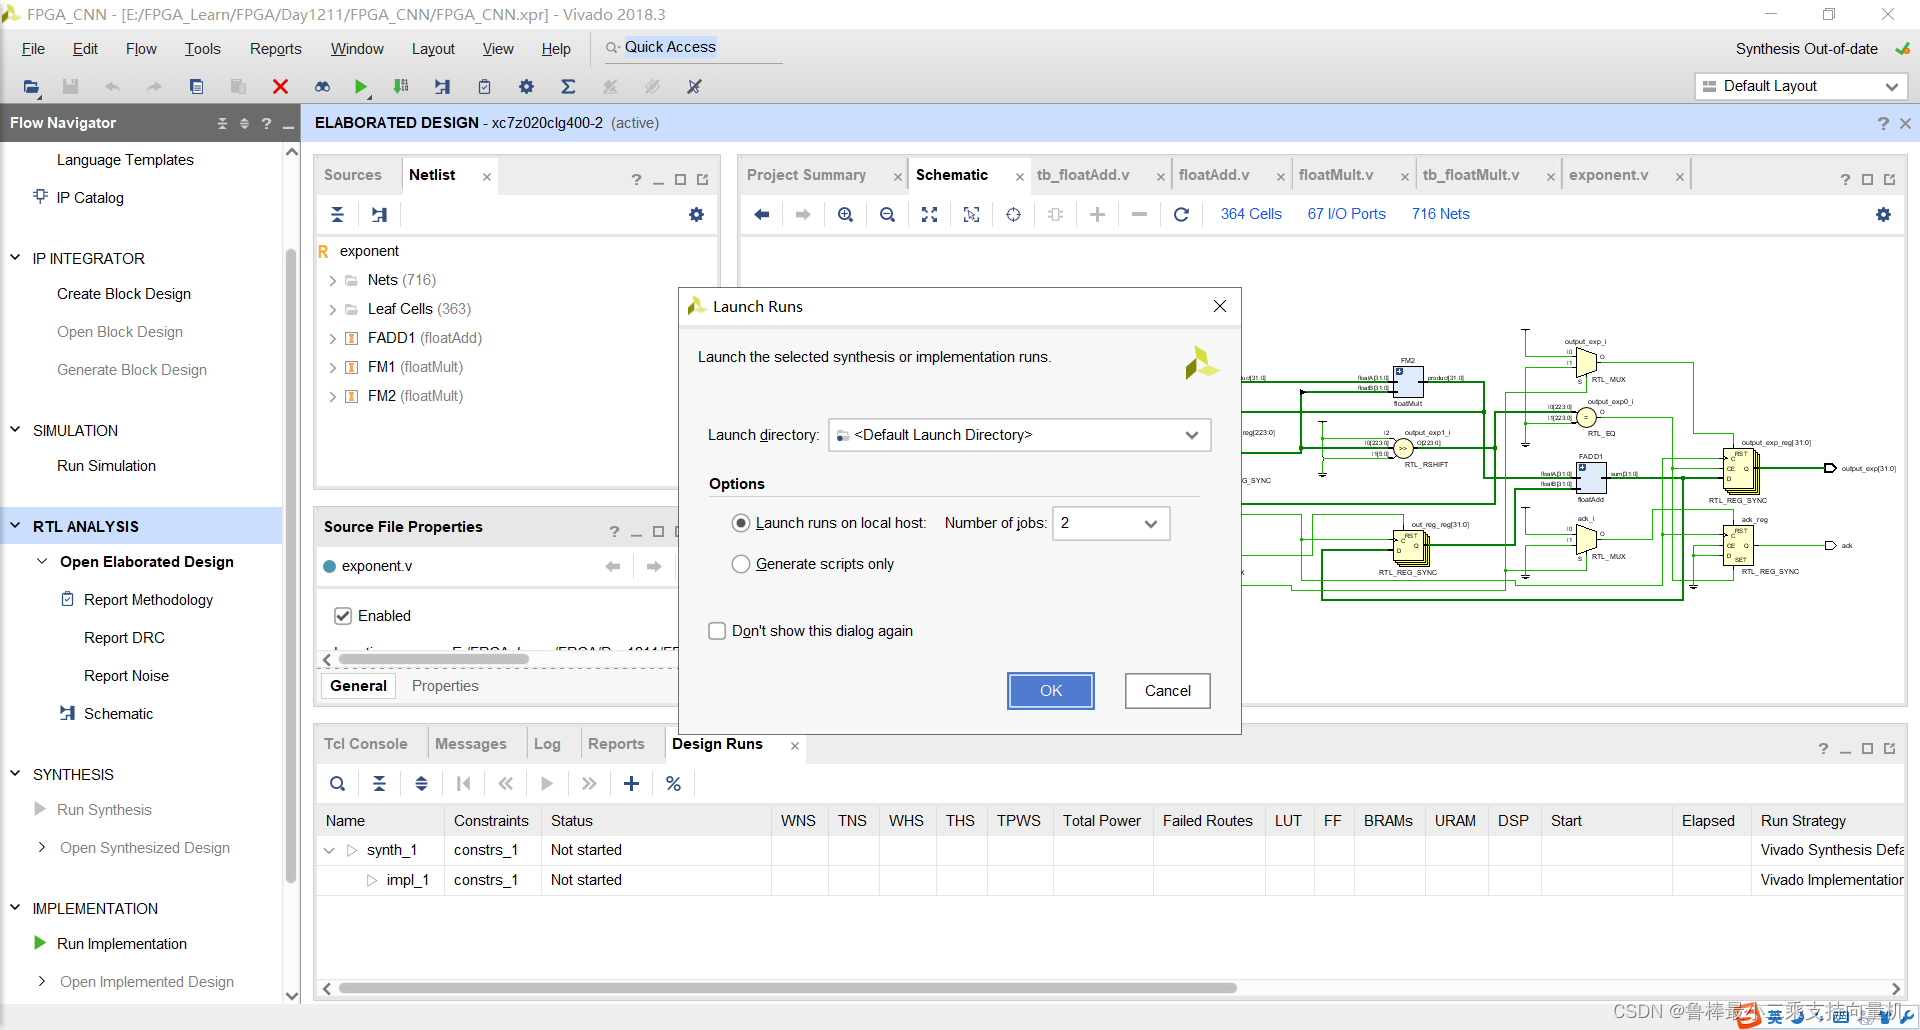Click the binoculars Find icon
The width and height of the screenshot is (1920, 1030).
click(x=322, y=87)
